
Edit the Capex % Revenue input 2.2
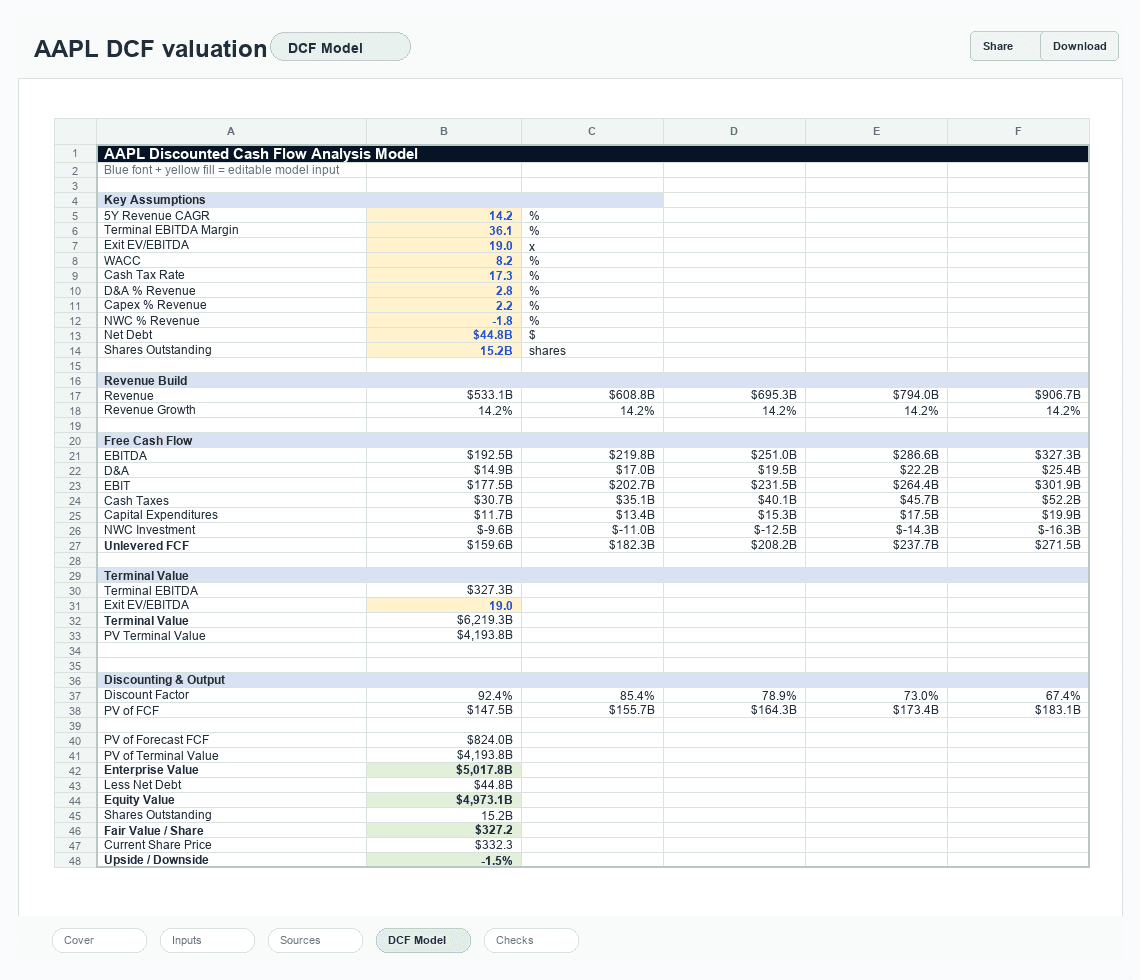click(443, 305)
